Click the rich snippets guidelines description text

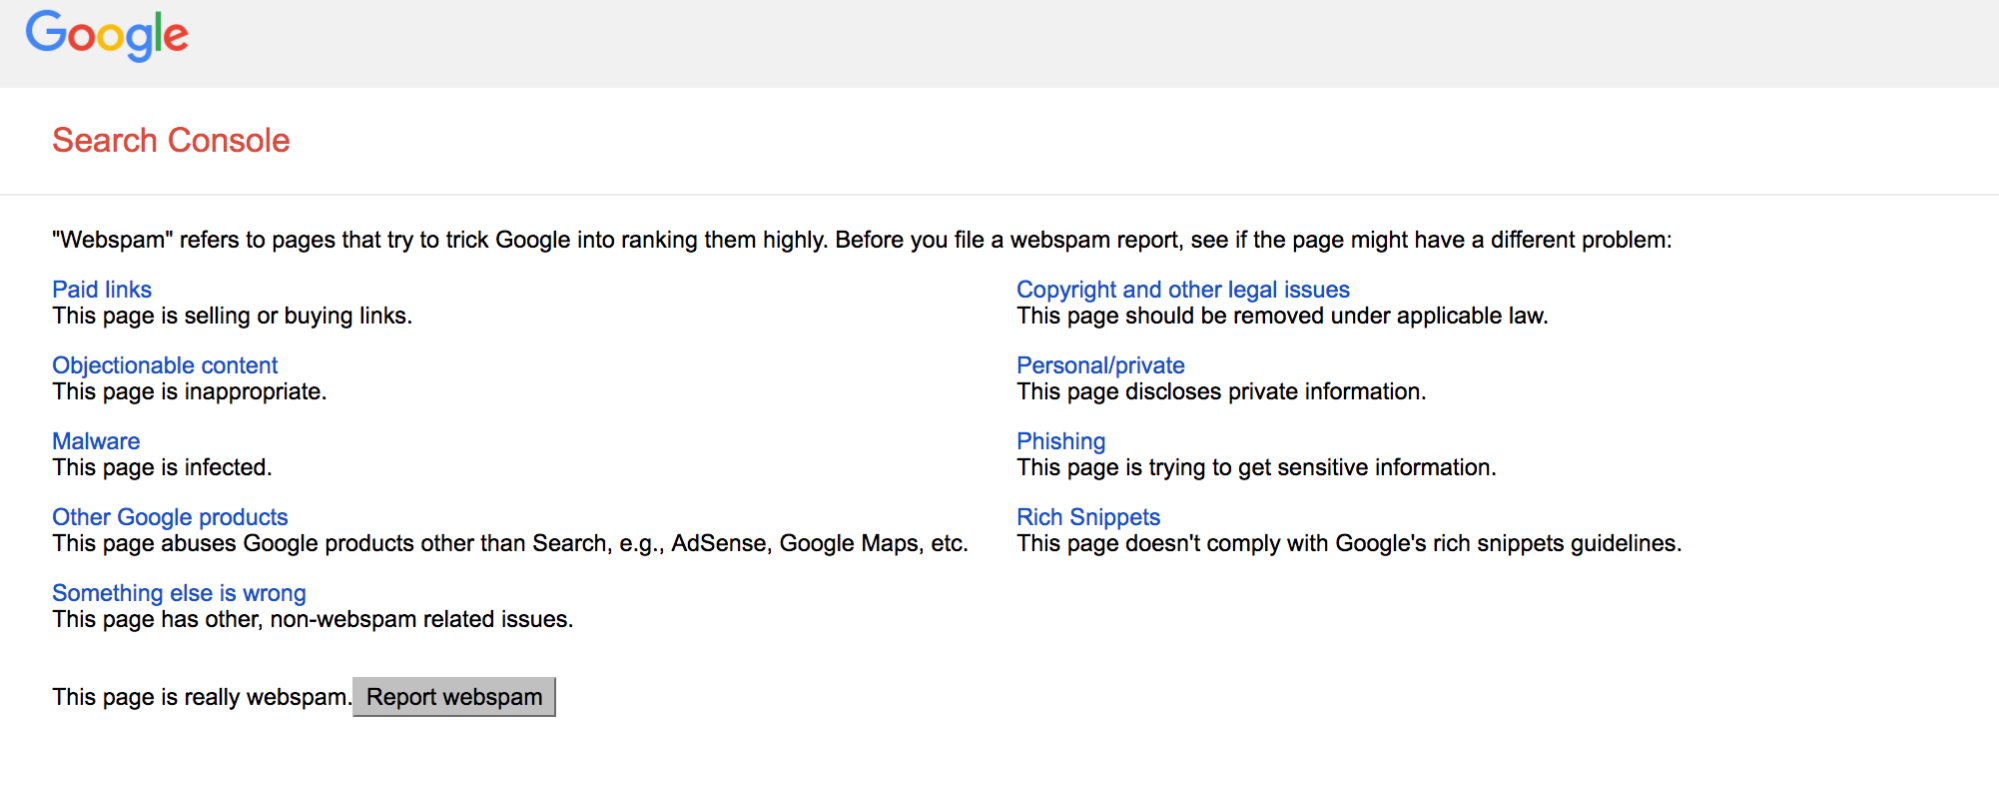pos(1349,544)
